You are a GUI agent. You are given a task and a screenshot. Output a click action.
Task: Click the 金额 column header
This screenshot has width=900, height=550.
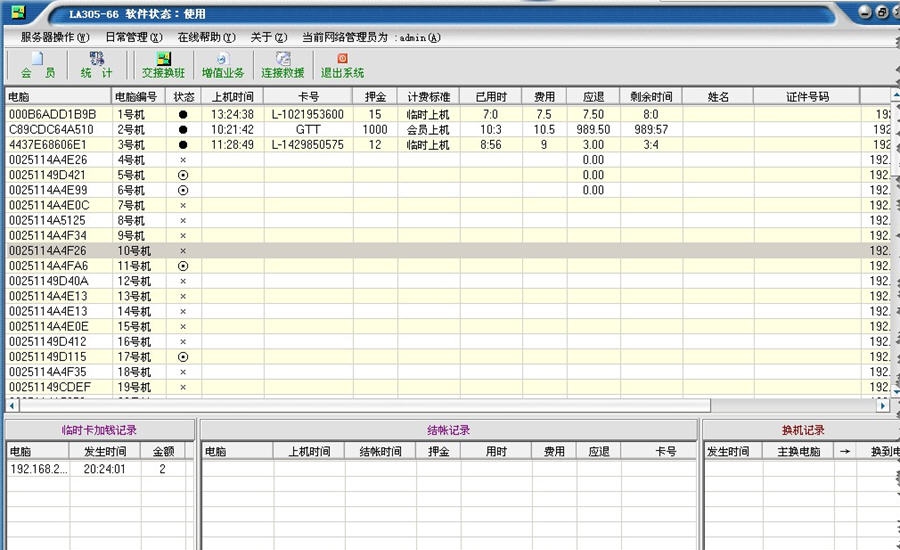[163, 452]
